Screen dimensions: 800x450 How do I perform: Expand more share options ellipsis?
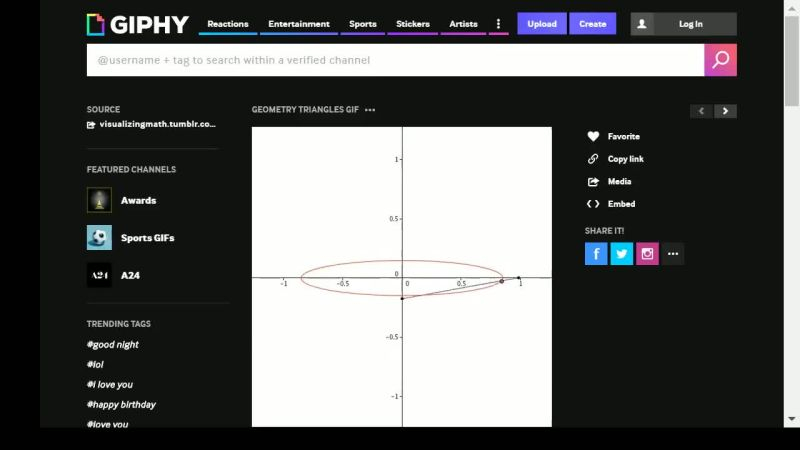673,254
